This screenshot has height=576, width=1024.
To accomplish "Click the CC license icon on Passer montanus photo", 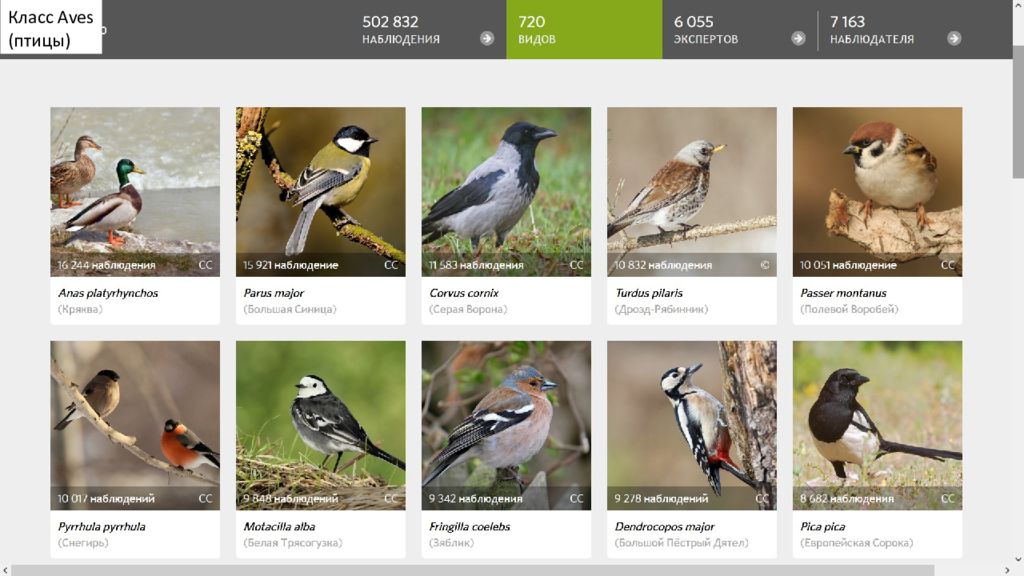I will click(x=948, y=265).
